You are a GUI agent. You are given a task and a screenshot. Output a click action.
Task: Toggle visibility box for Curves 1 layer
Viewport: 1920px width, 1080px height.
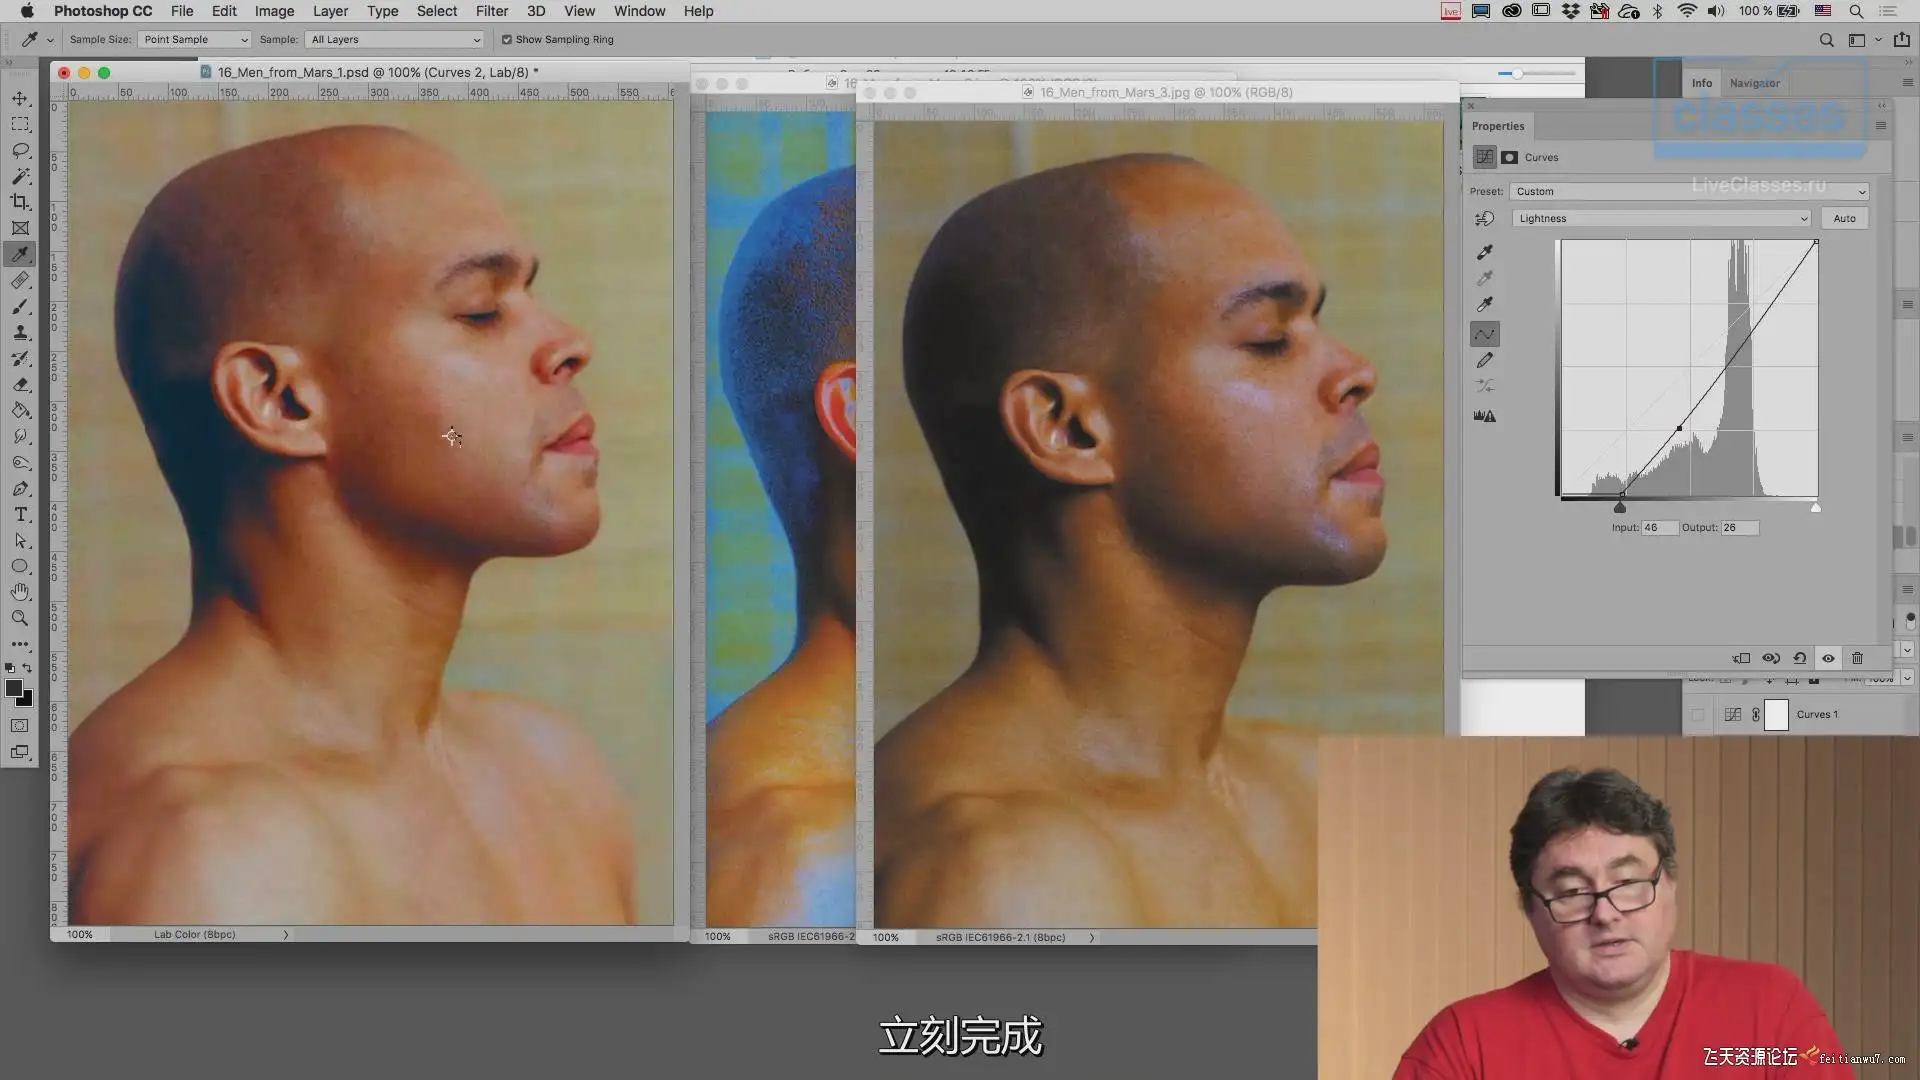click(x=1697, y=714)
